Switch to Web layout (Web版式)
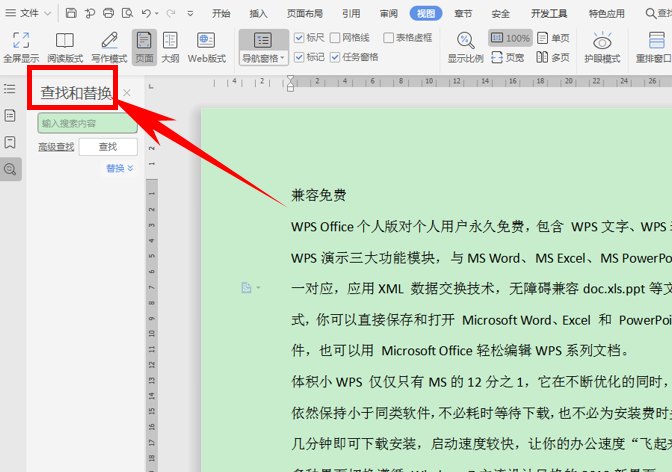Viewport: 672px width, 472px height. [207, 48]
